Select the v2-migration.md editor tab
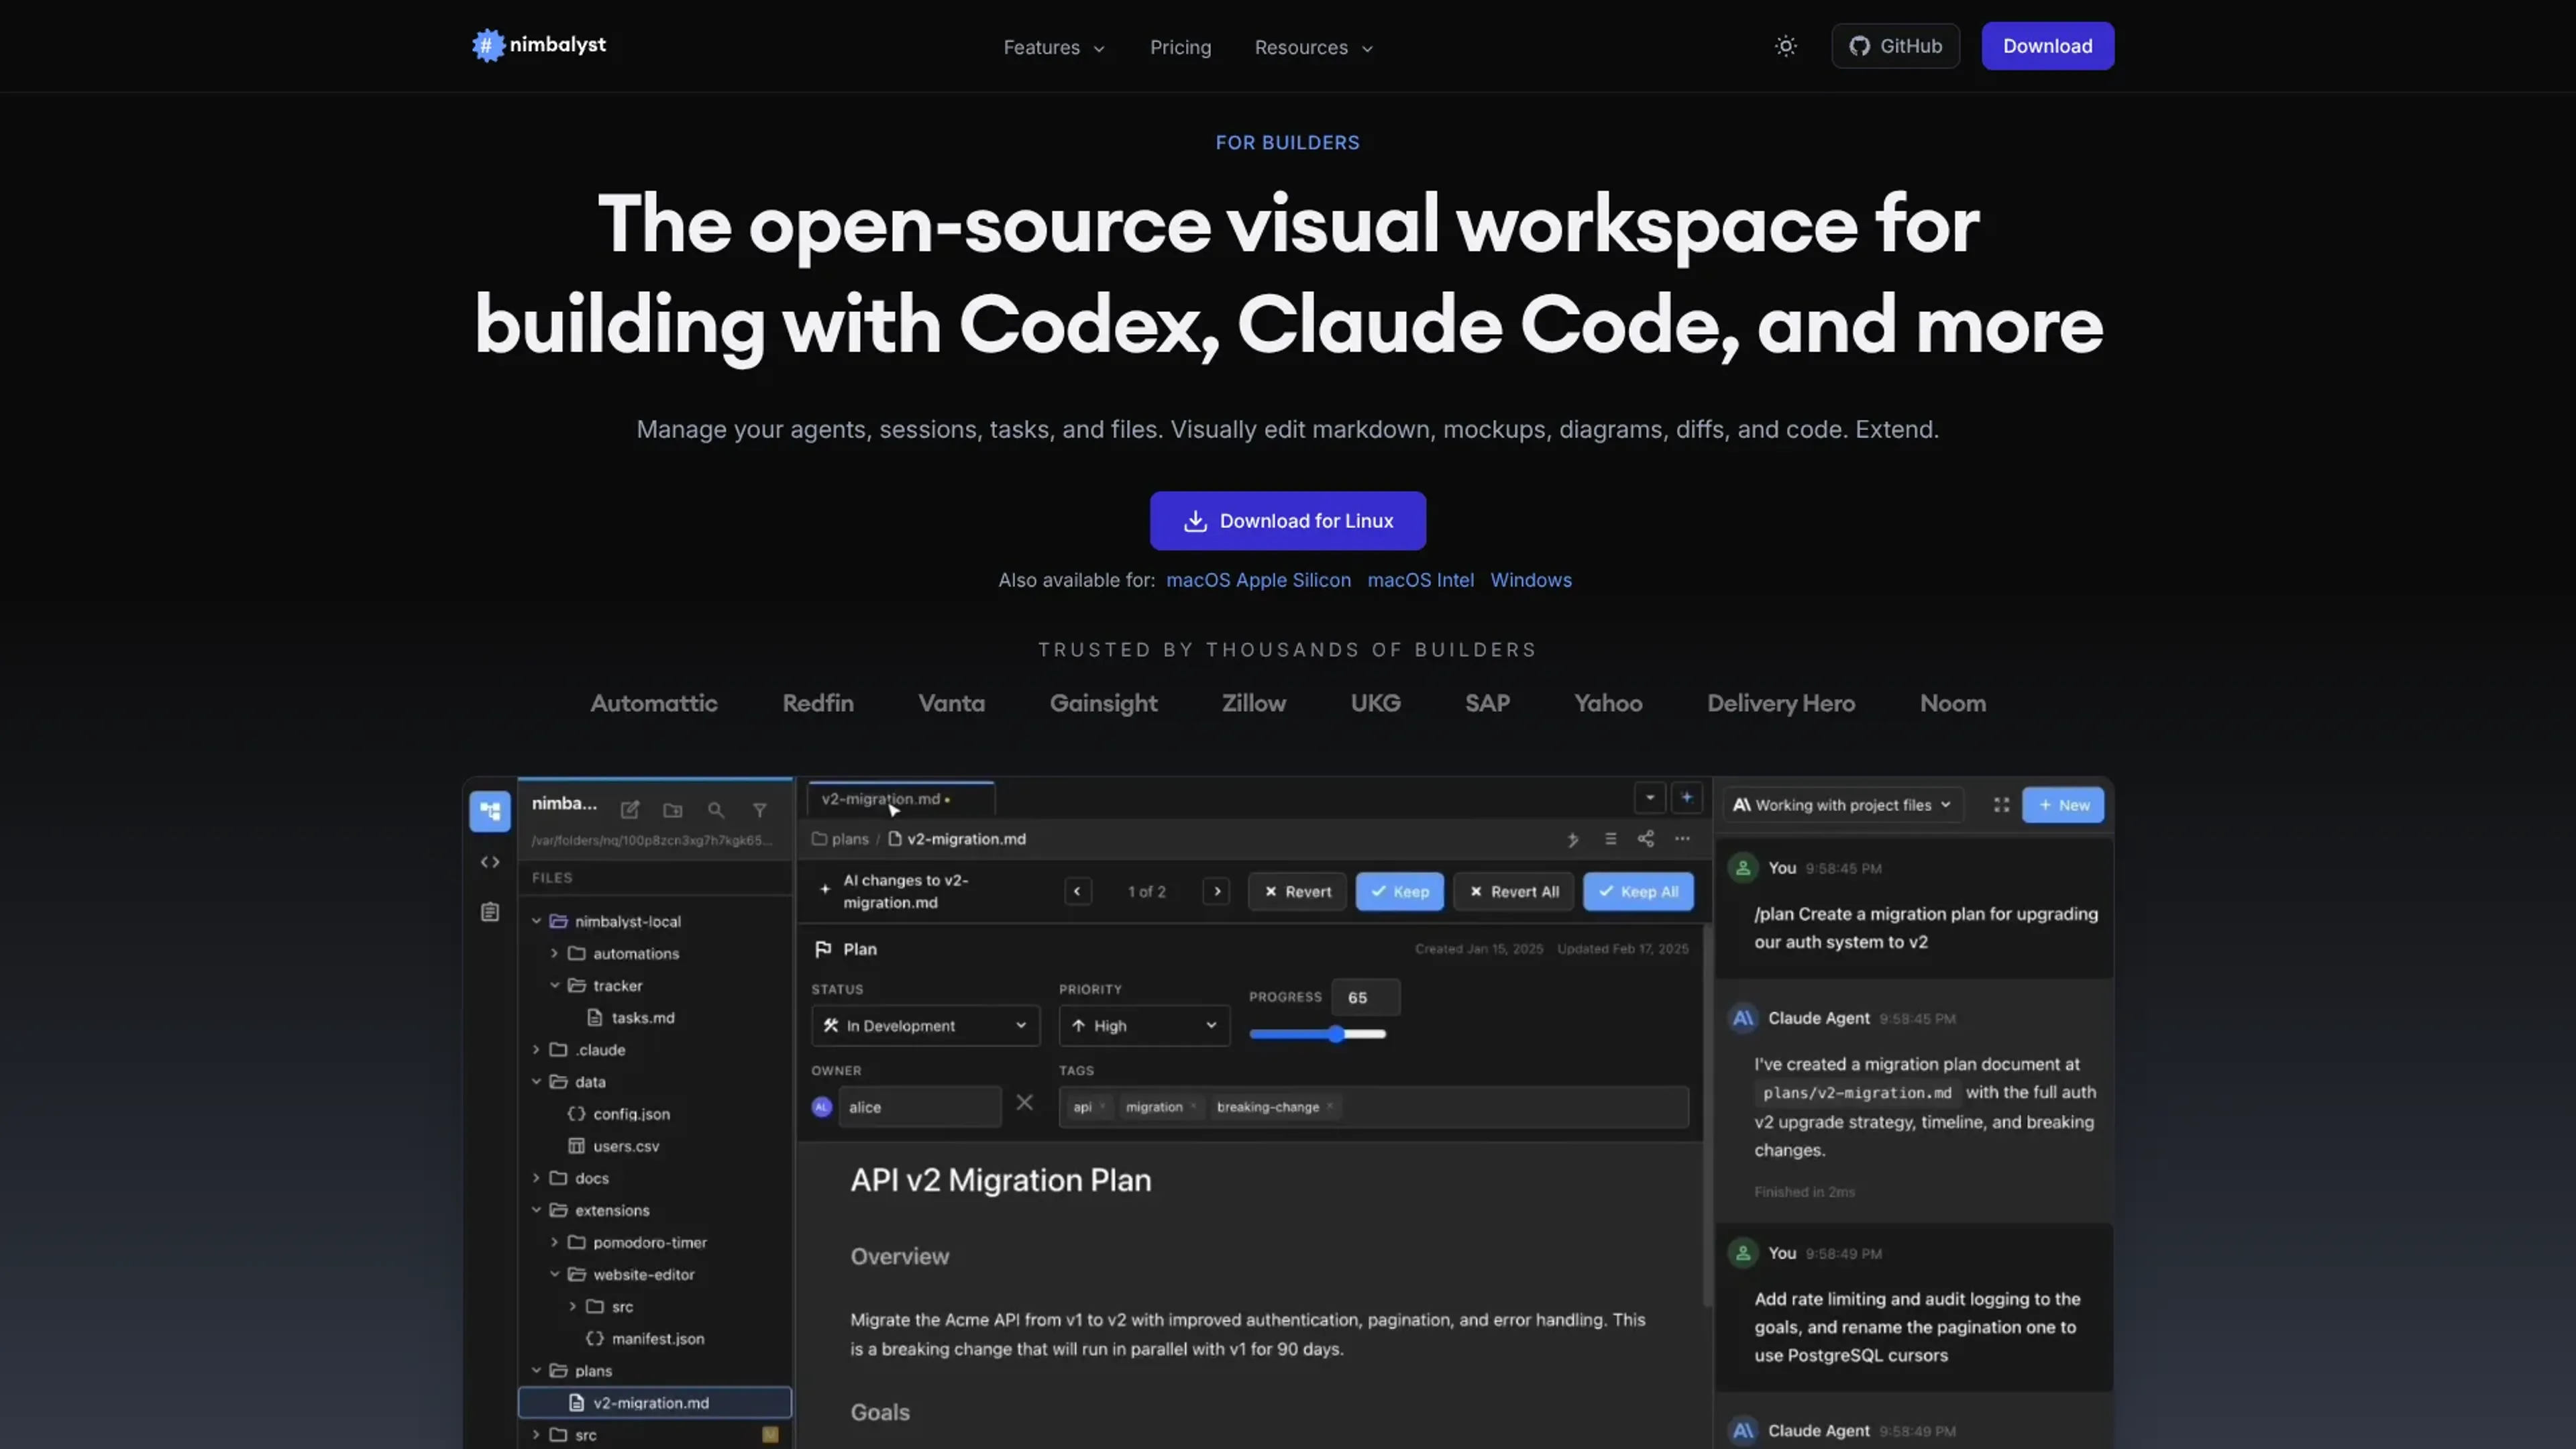The width and height of the screenshot is (2576, 1449). (900, 799)
